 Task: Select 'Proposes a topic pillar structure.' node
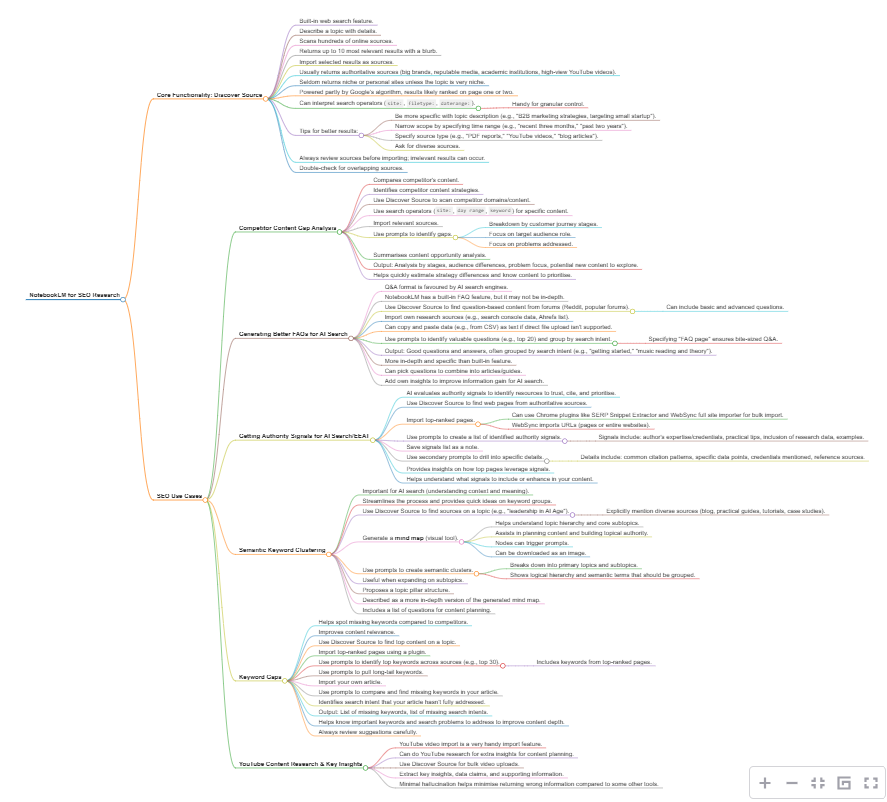click(x=406, y=590)
